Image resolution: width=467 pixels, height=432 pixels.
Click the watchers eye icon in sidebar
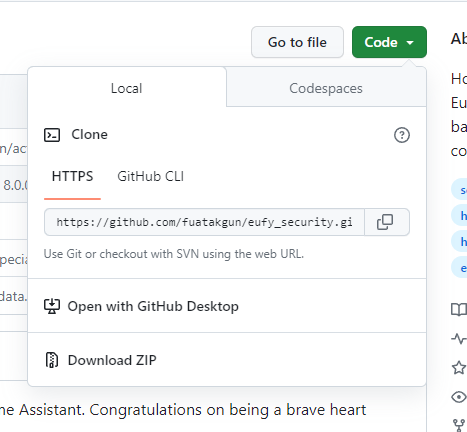pos(459,397)
